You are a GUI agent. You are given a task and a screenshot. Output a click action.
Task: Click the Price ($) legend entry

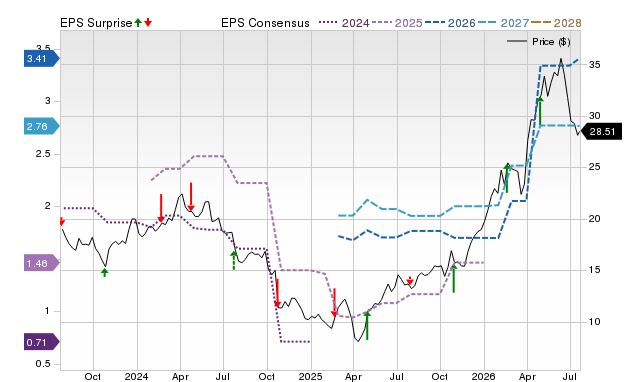tap(538, 42)
